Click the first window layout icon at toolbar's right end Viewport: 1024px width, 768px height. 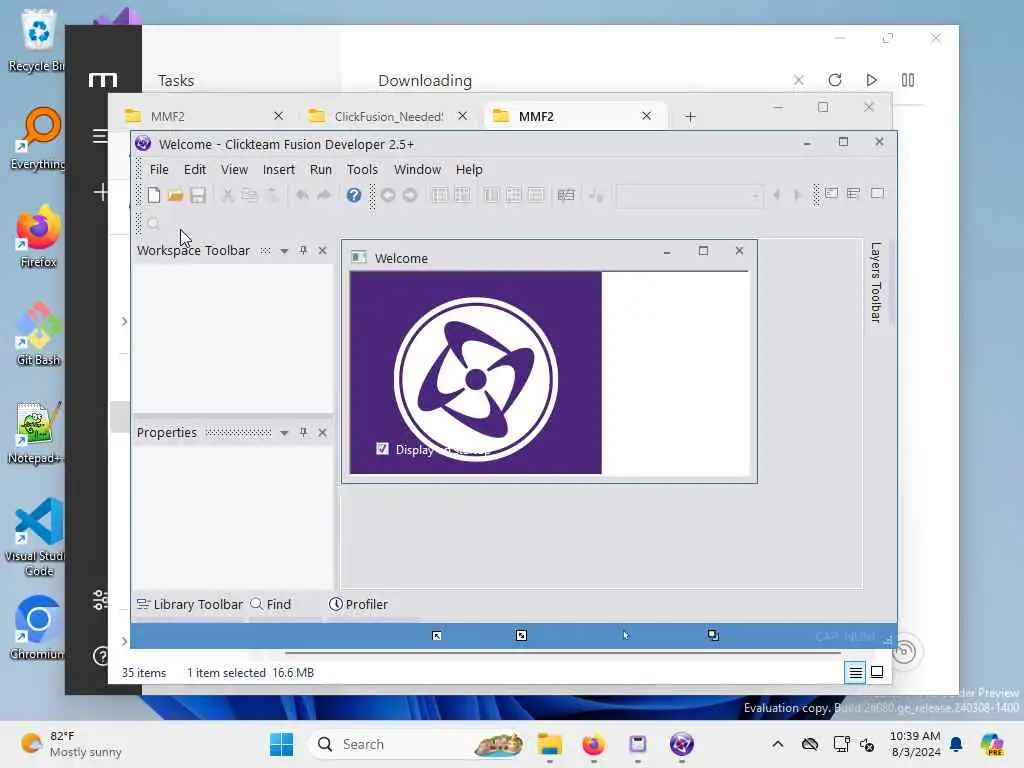pos(831,193)
